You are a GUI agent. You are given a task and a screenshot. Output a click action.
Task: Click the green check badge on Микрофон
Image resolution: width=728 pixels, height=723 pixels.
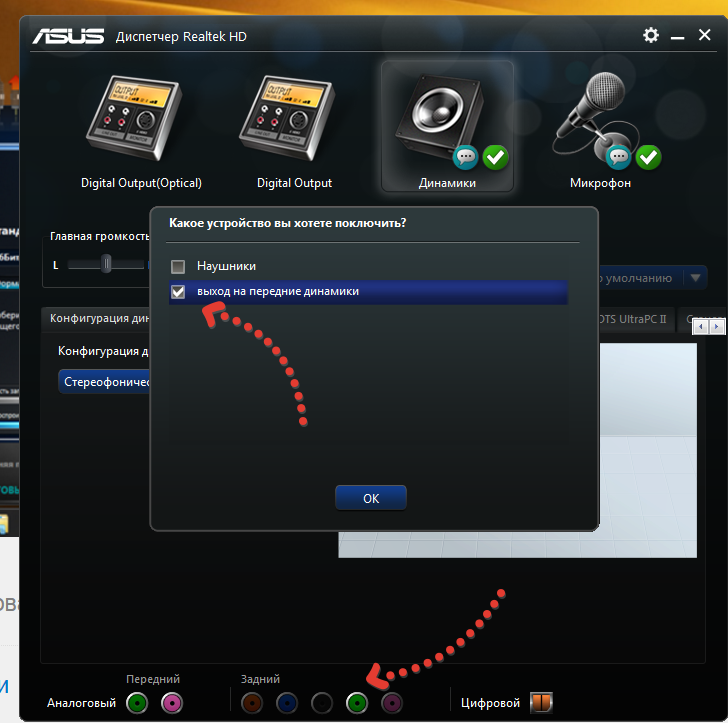tap(648, 158)
